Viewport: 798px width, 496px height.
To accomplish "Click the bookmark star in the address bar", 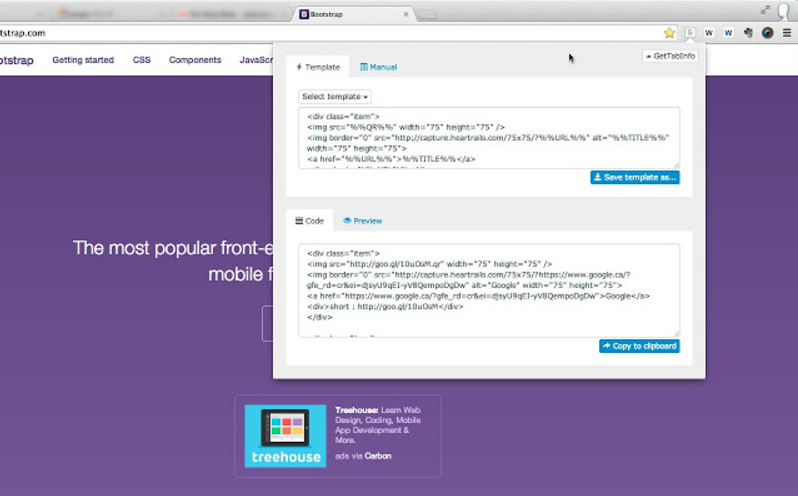I will click(669, 33).
